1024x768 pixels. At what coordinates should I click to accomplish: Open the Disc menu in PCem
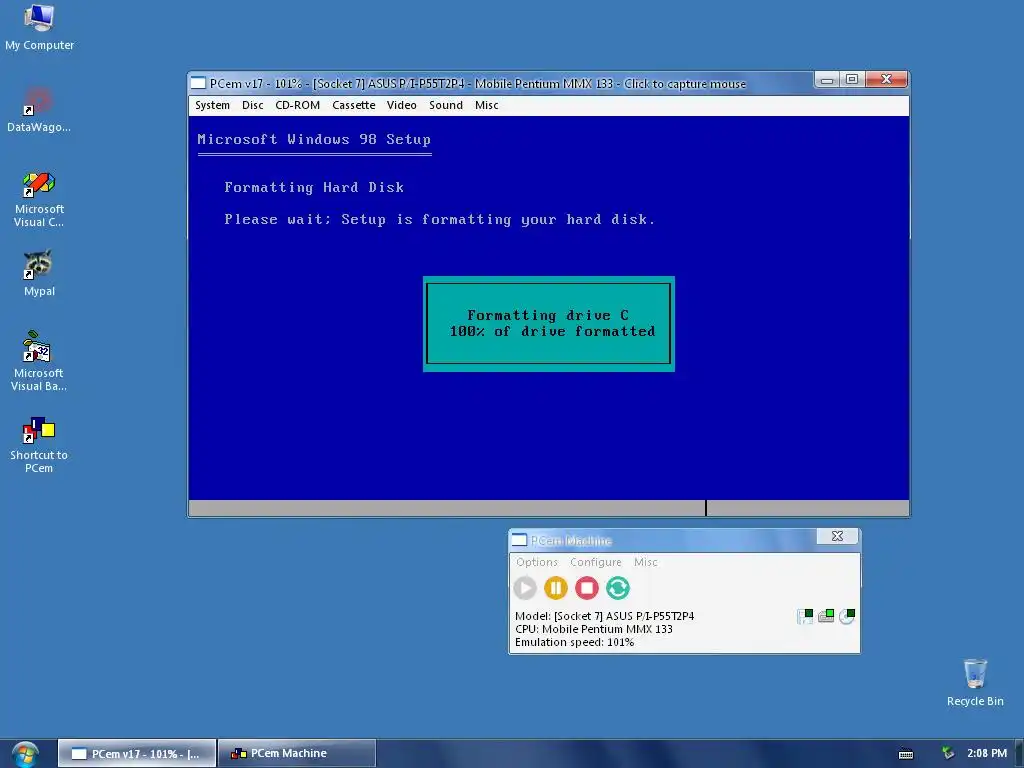tap(253, 105)
